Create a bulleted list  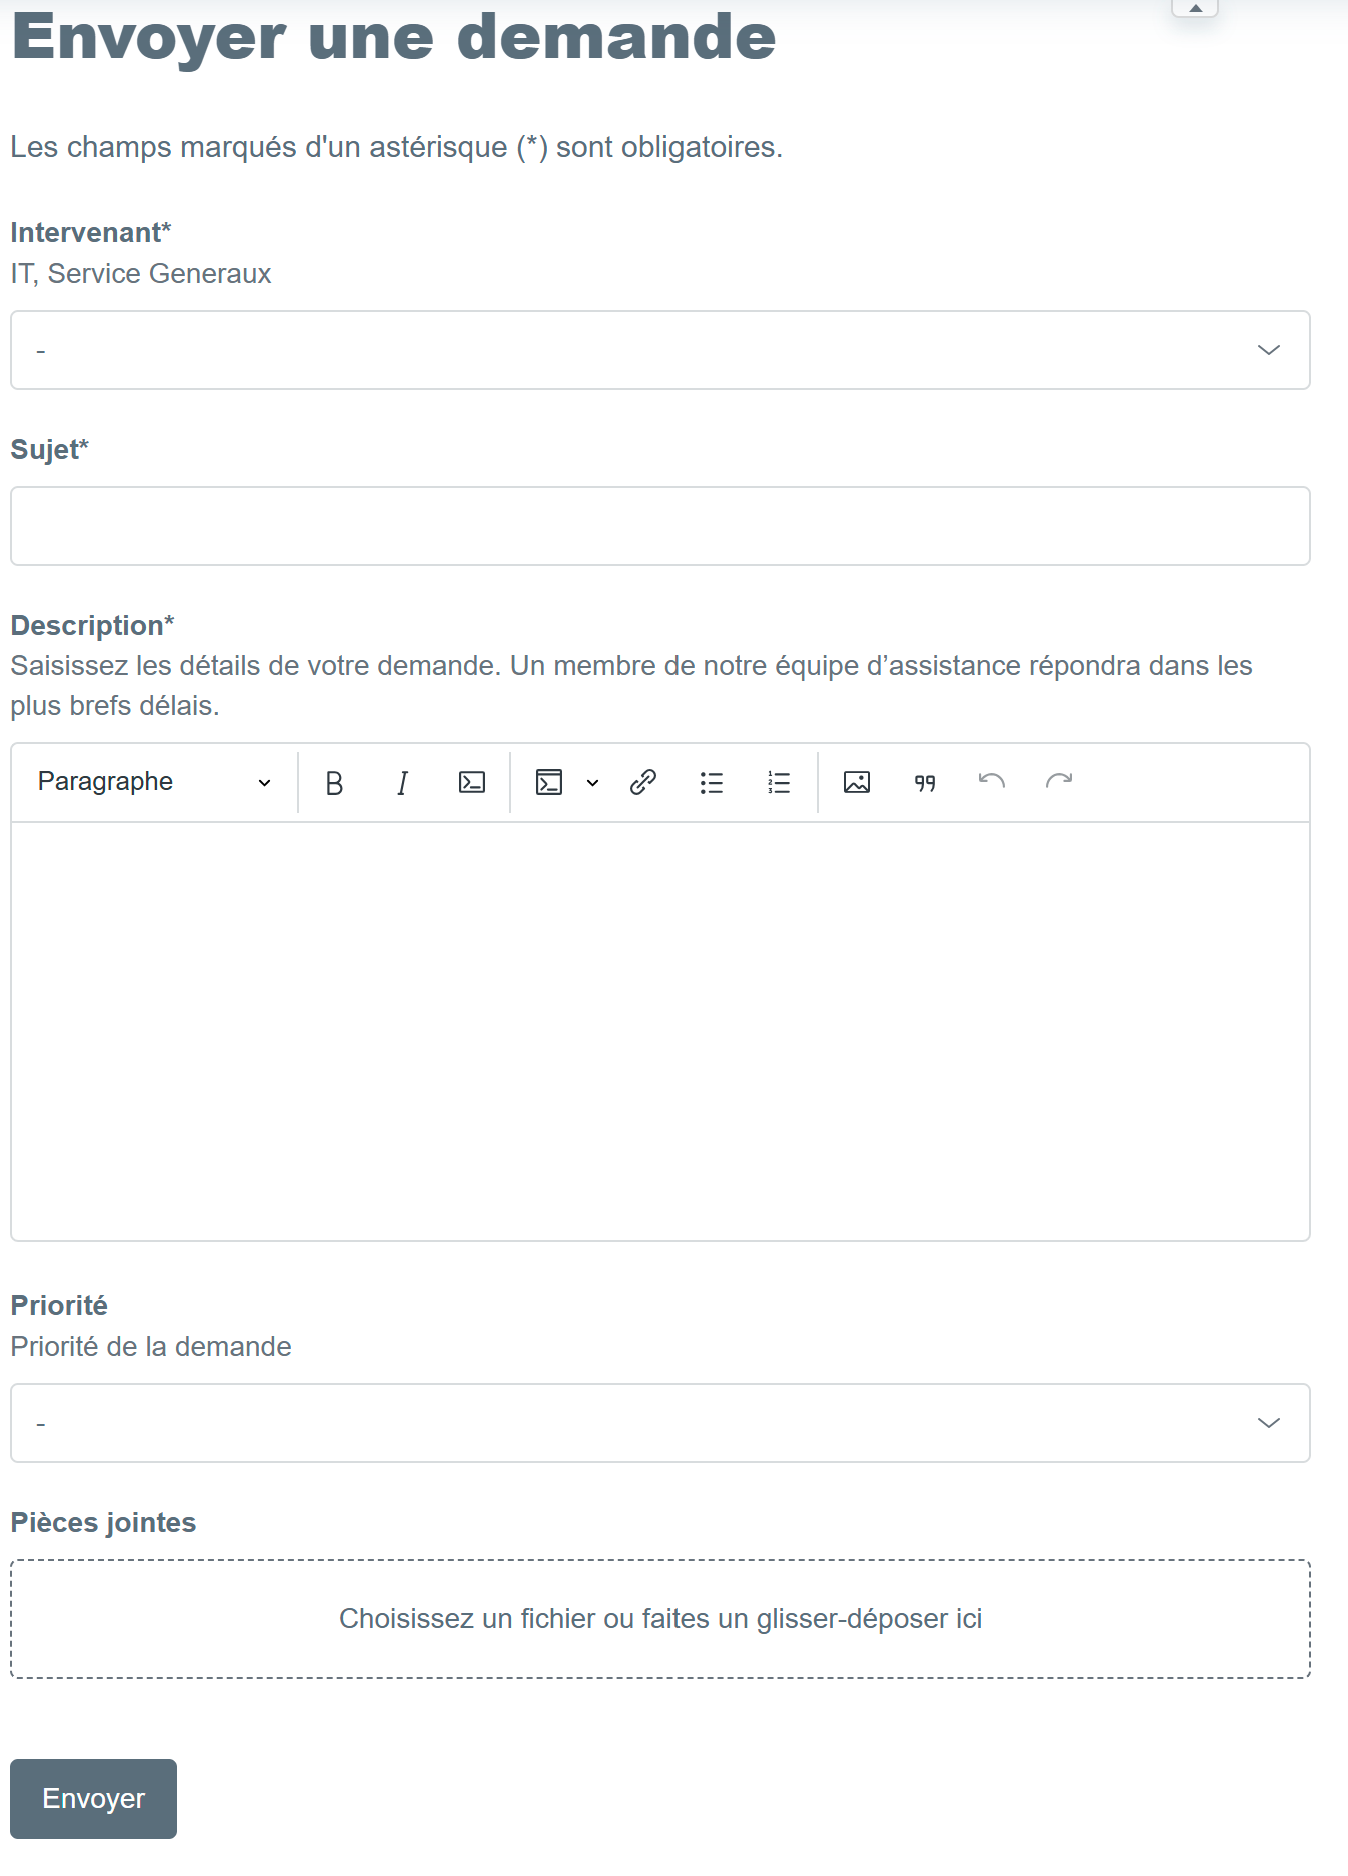coord(712,783)
